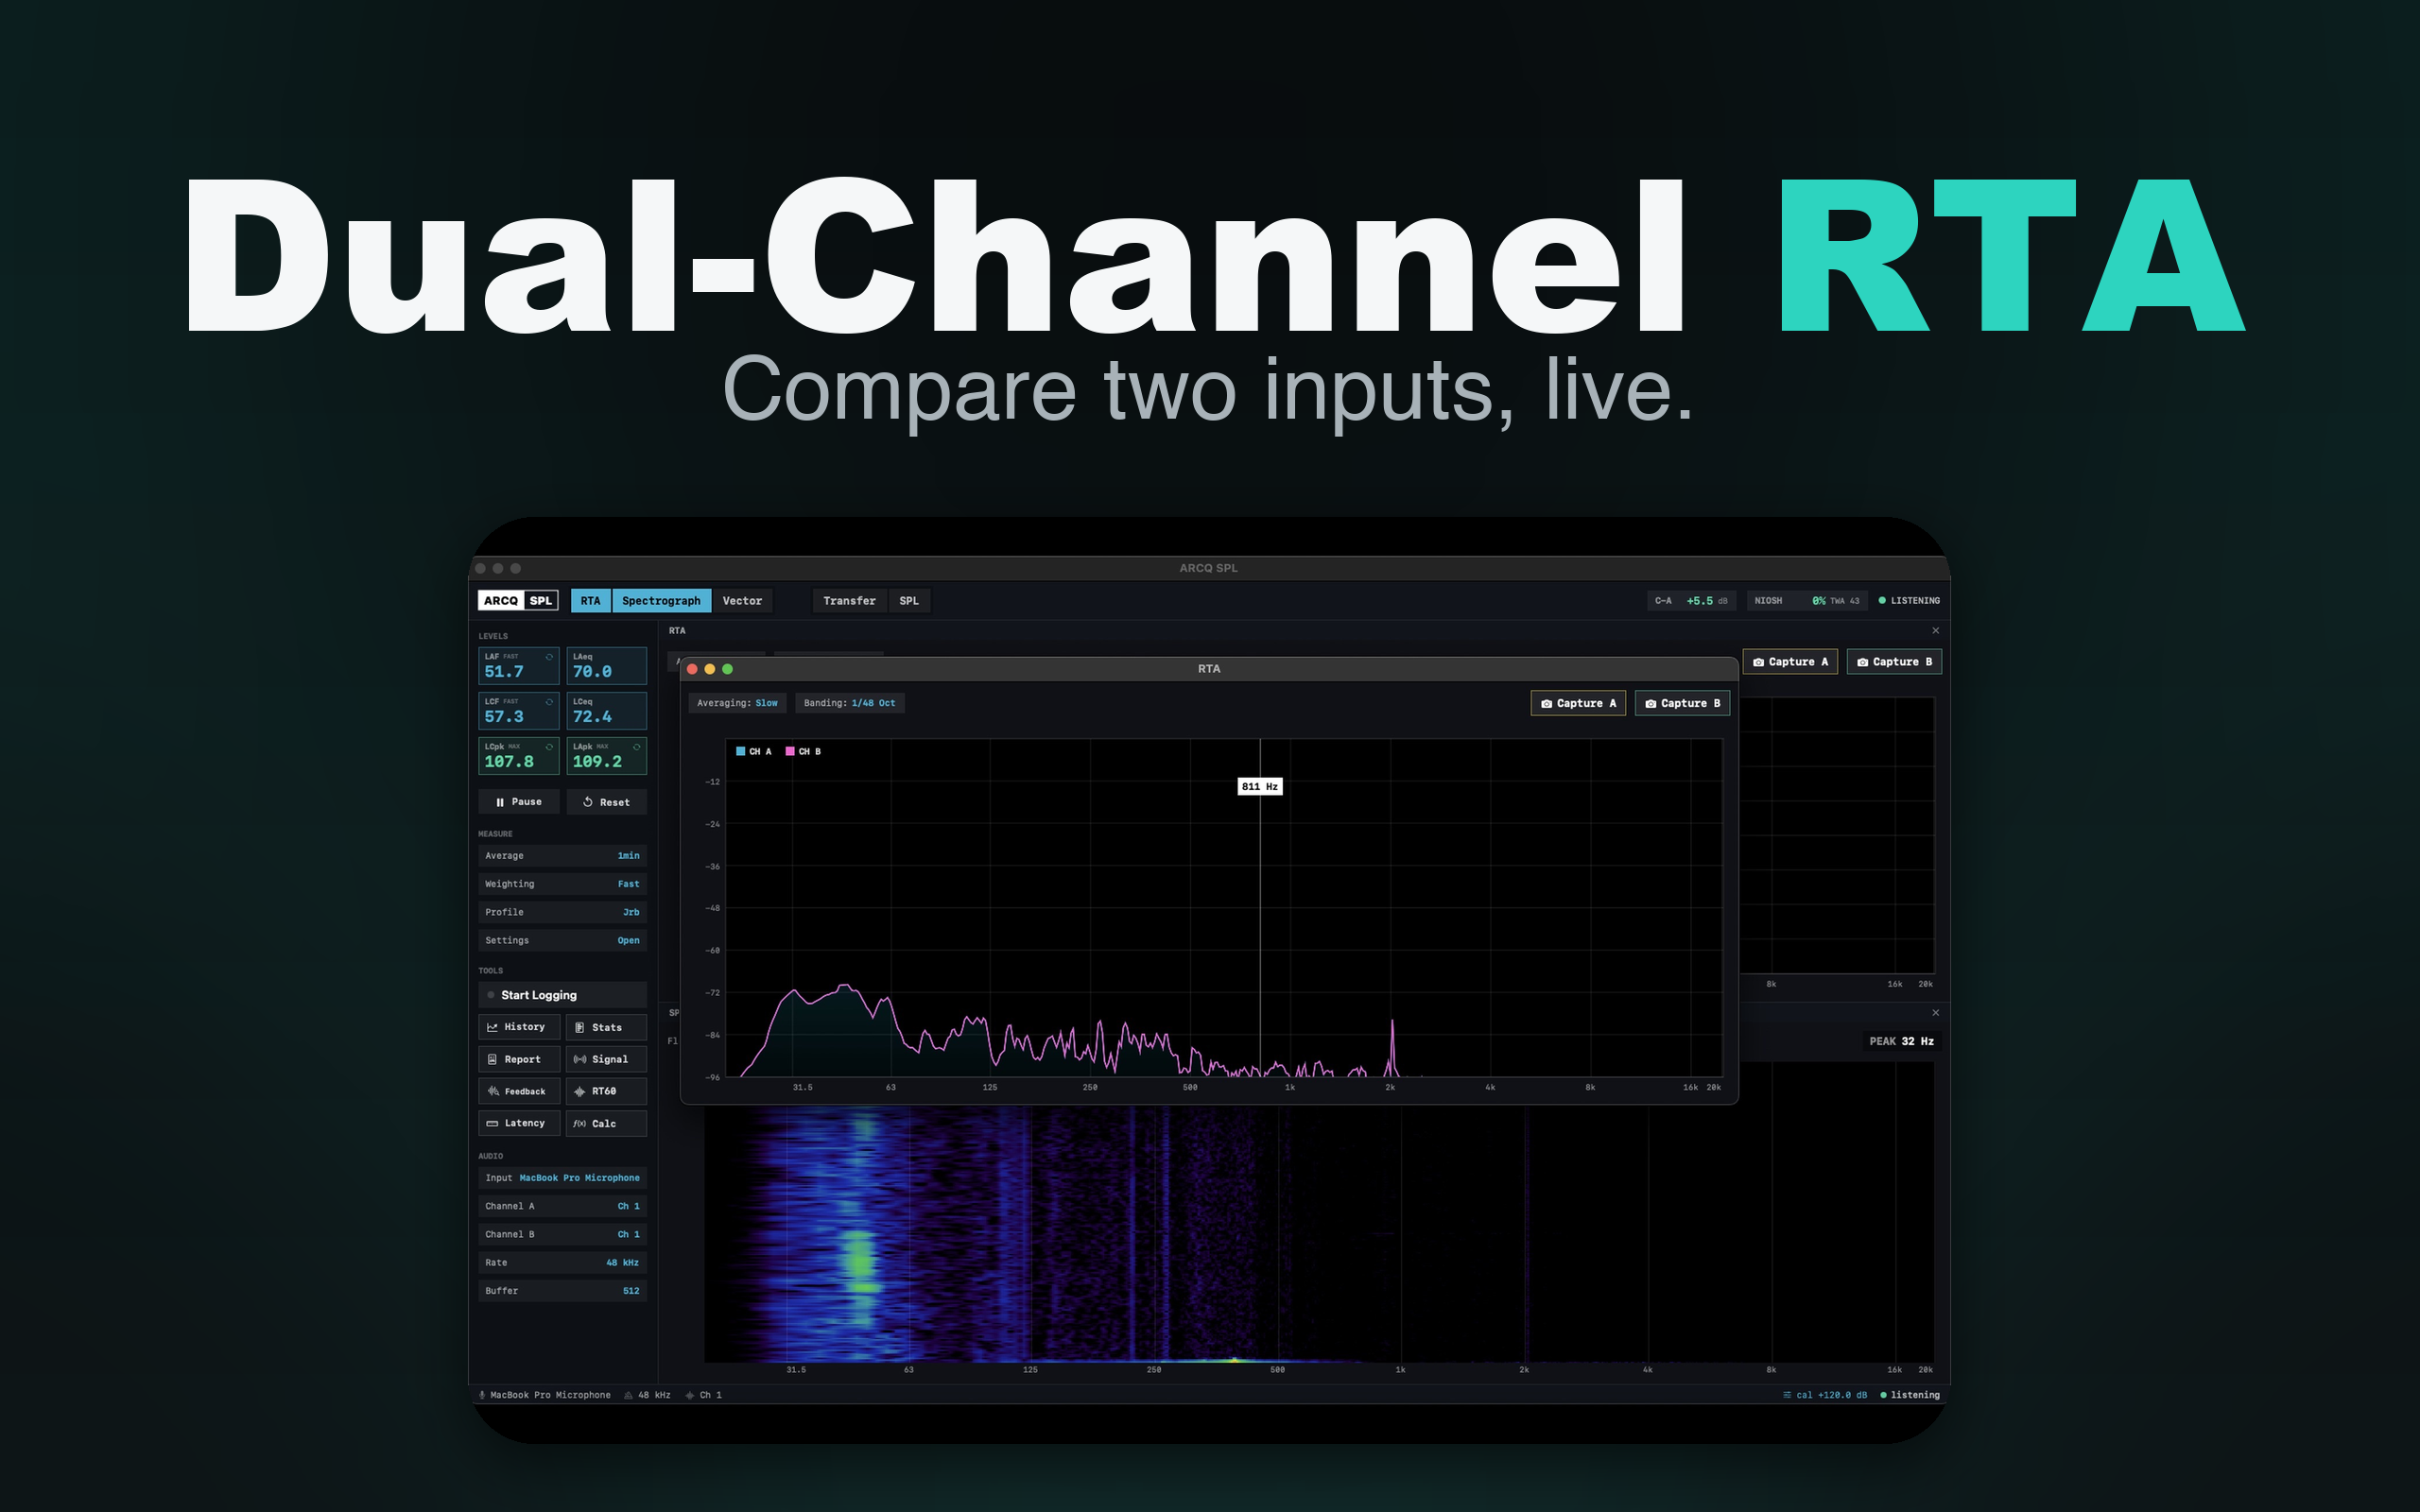Click the sample rate icon beside 48 kHz in status bar
The width and height of the screenshot is (2420, 1512).
[x=629, y=1395]
